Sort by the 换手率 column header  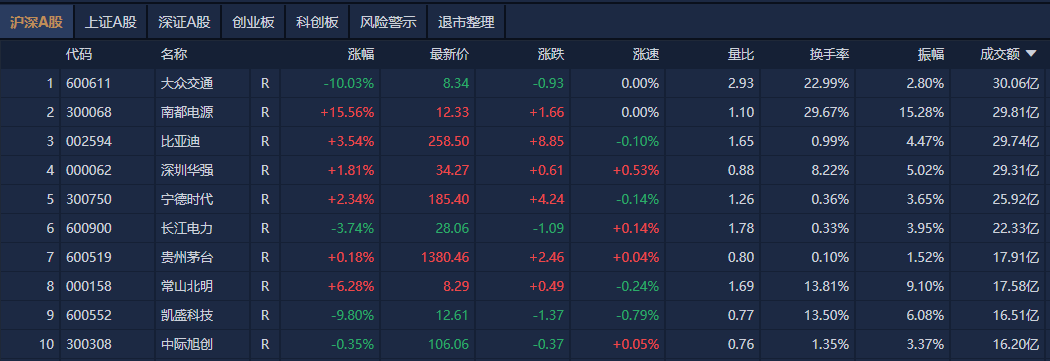[x=829, y=55]
